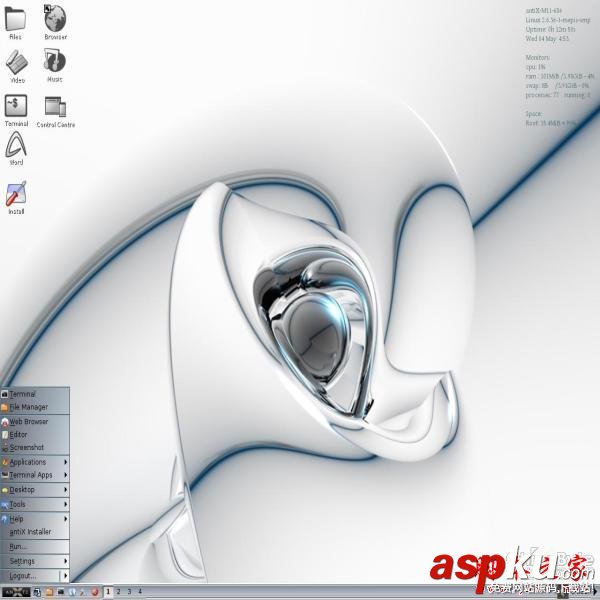Switch to workspace 3 on the taskbar
The image size is (600, 600).
[129, 592]
